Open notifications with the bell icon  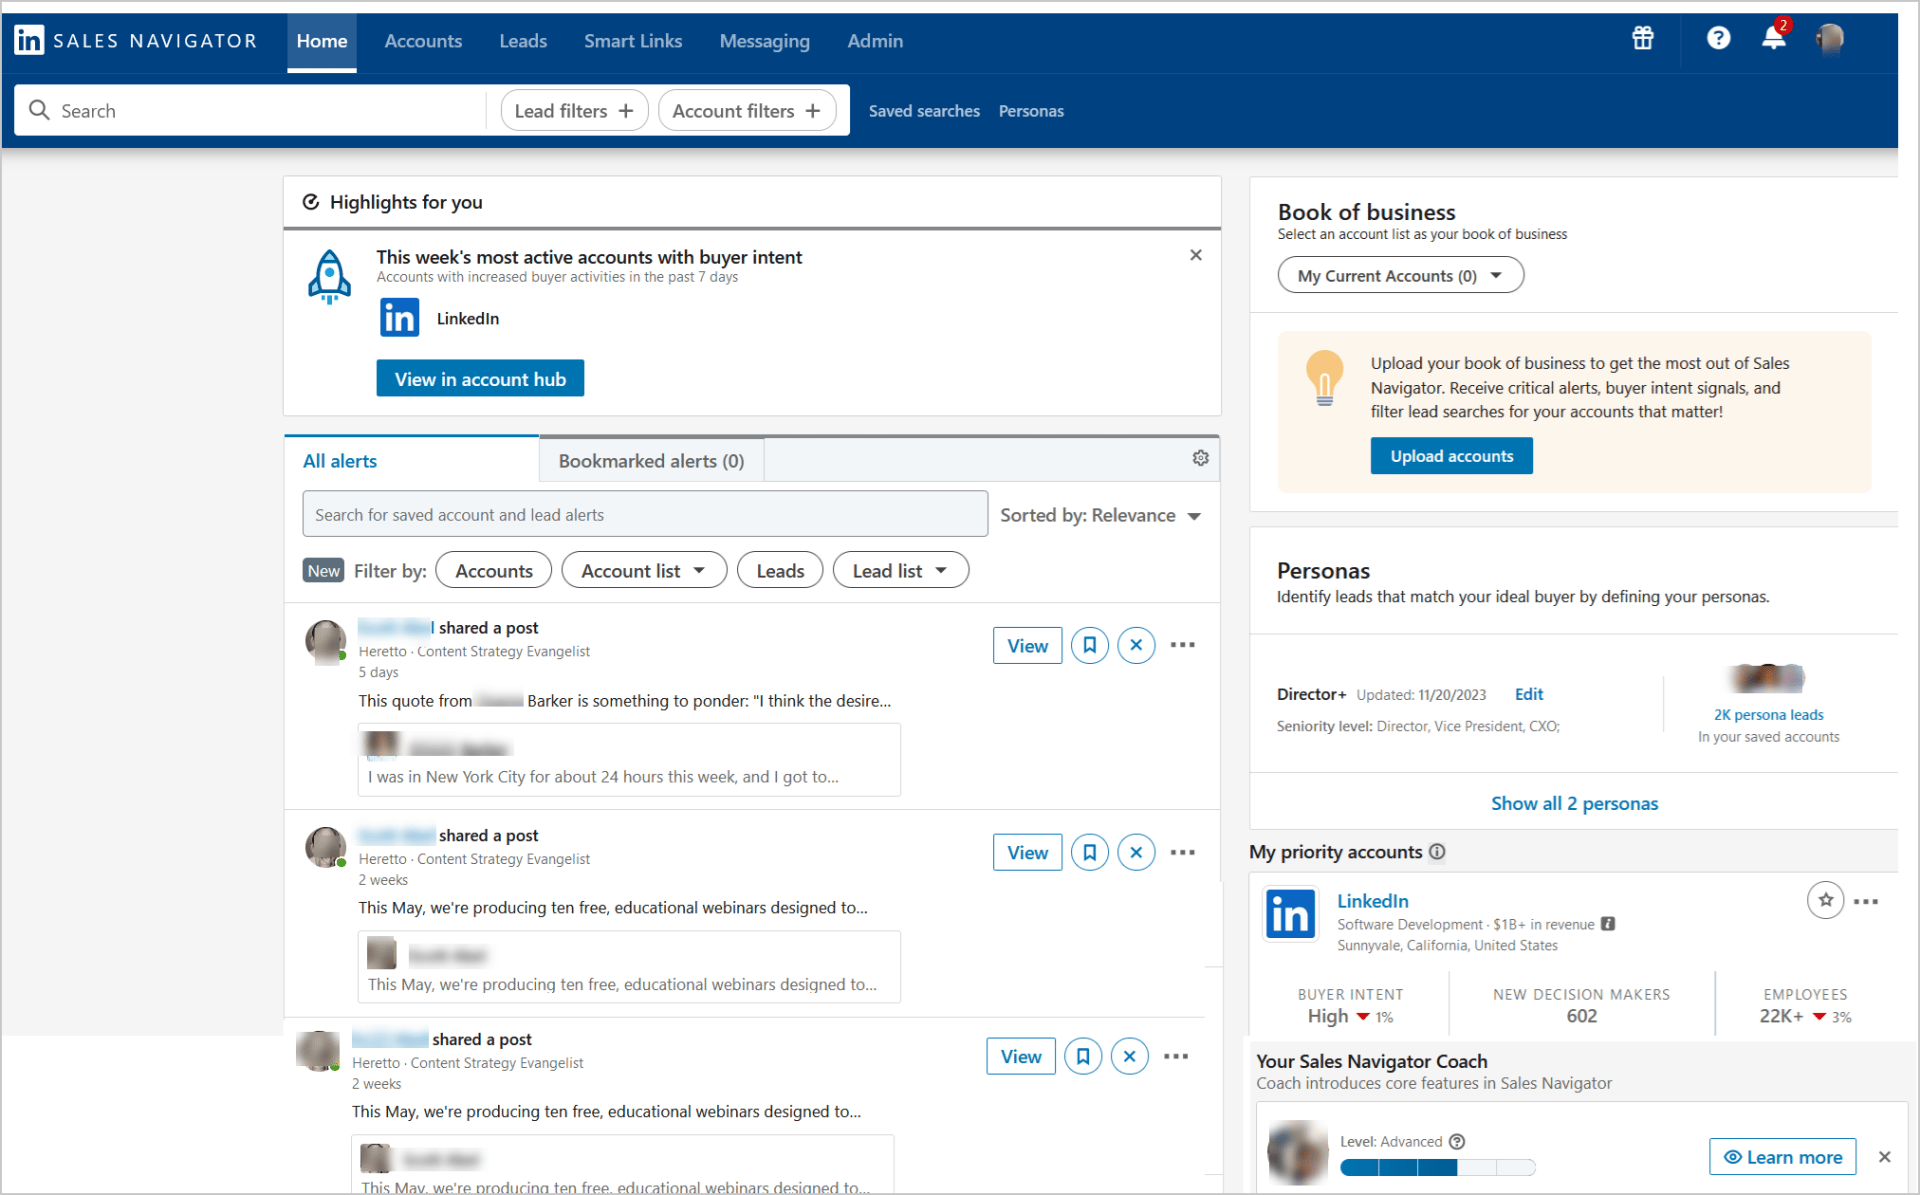point(1773,38)
